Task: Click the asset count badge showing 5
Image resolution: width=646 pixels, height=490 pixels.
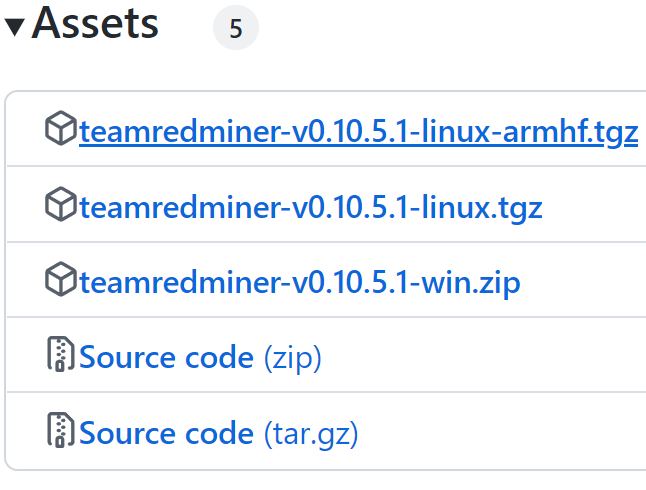Action: pos(236,29)
